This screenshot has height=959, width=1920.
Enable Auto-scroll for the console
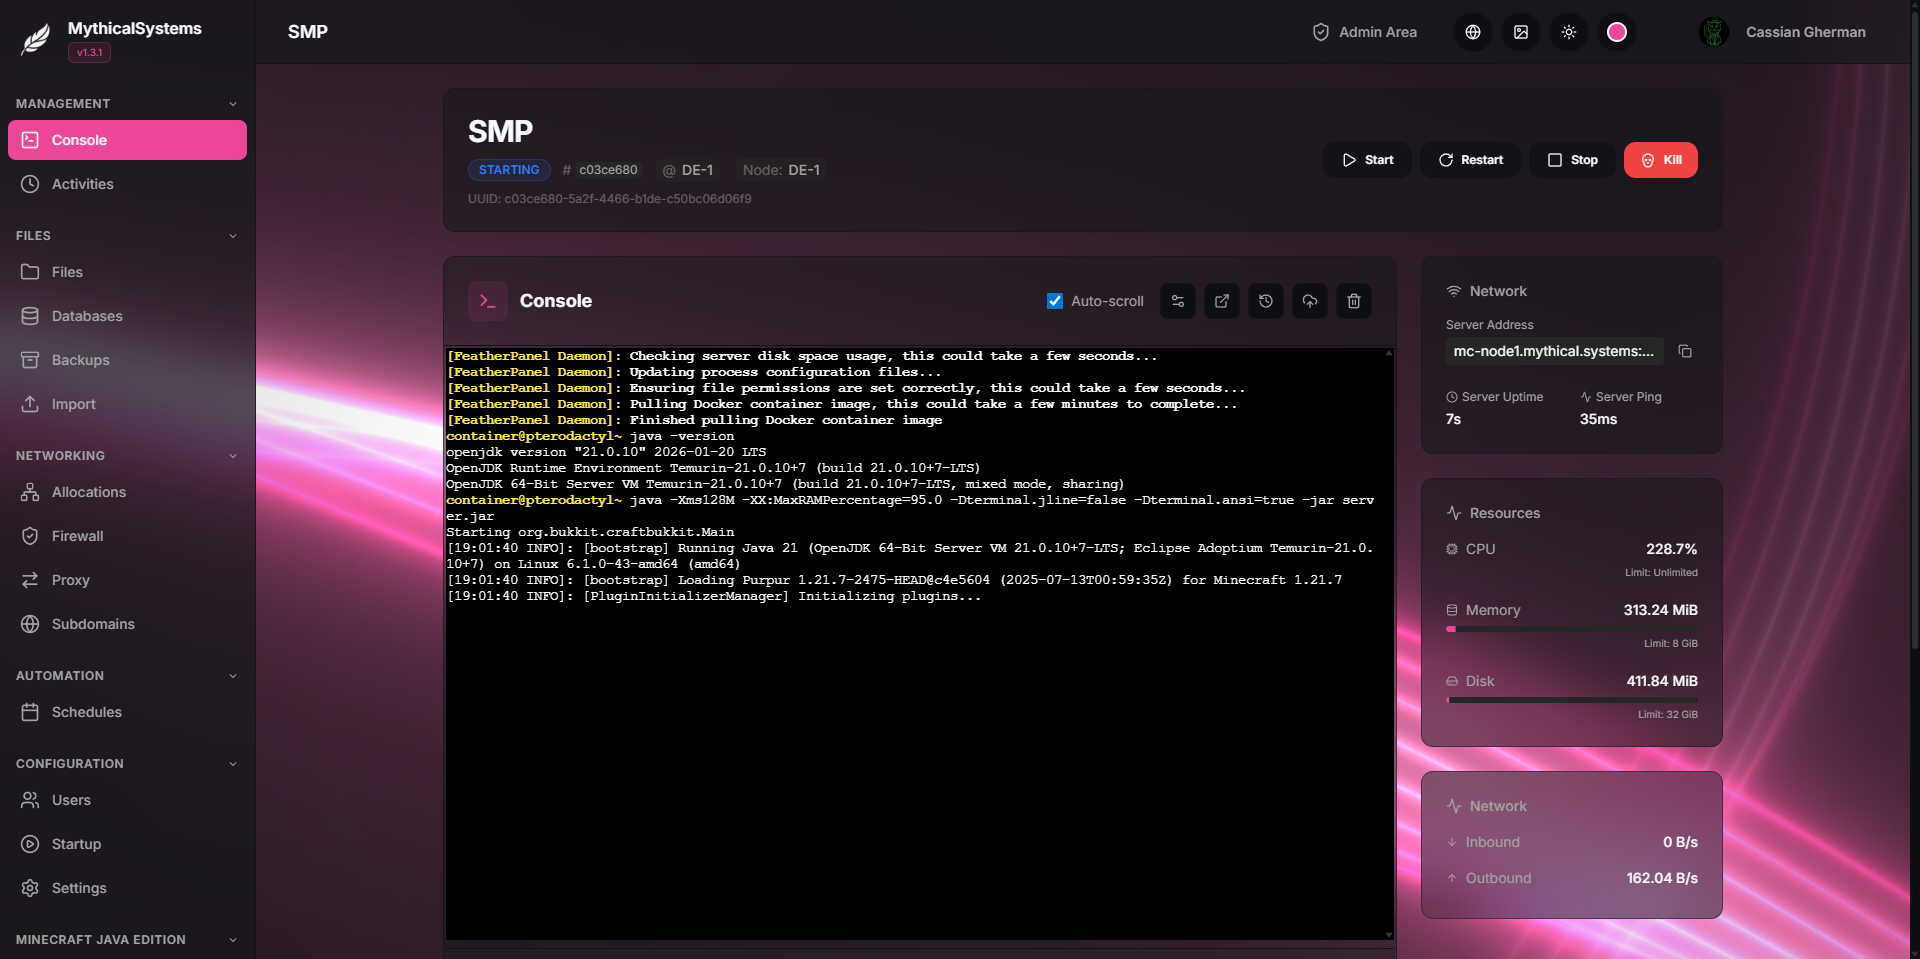coord(1055,301)
